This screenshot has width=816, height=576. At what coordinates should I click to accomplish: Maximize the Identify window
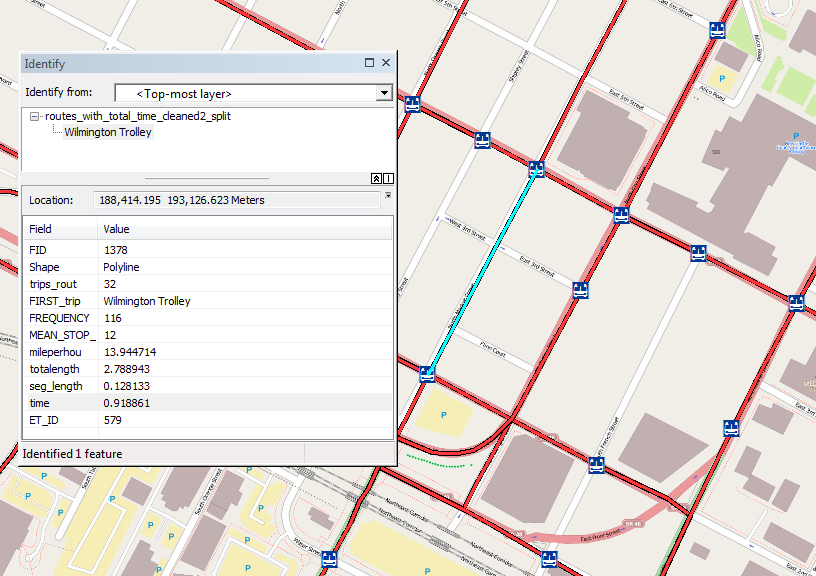(369, 63)
